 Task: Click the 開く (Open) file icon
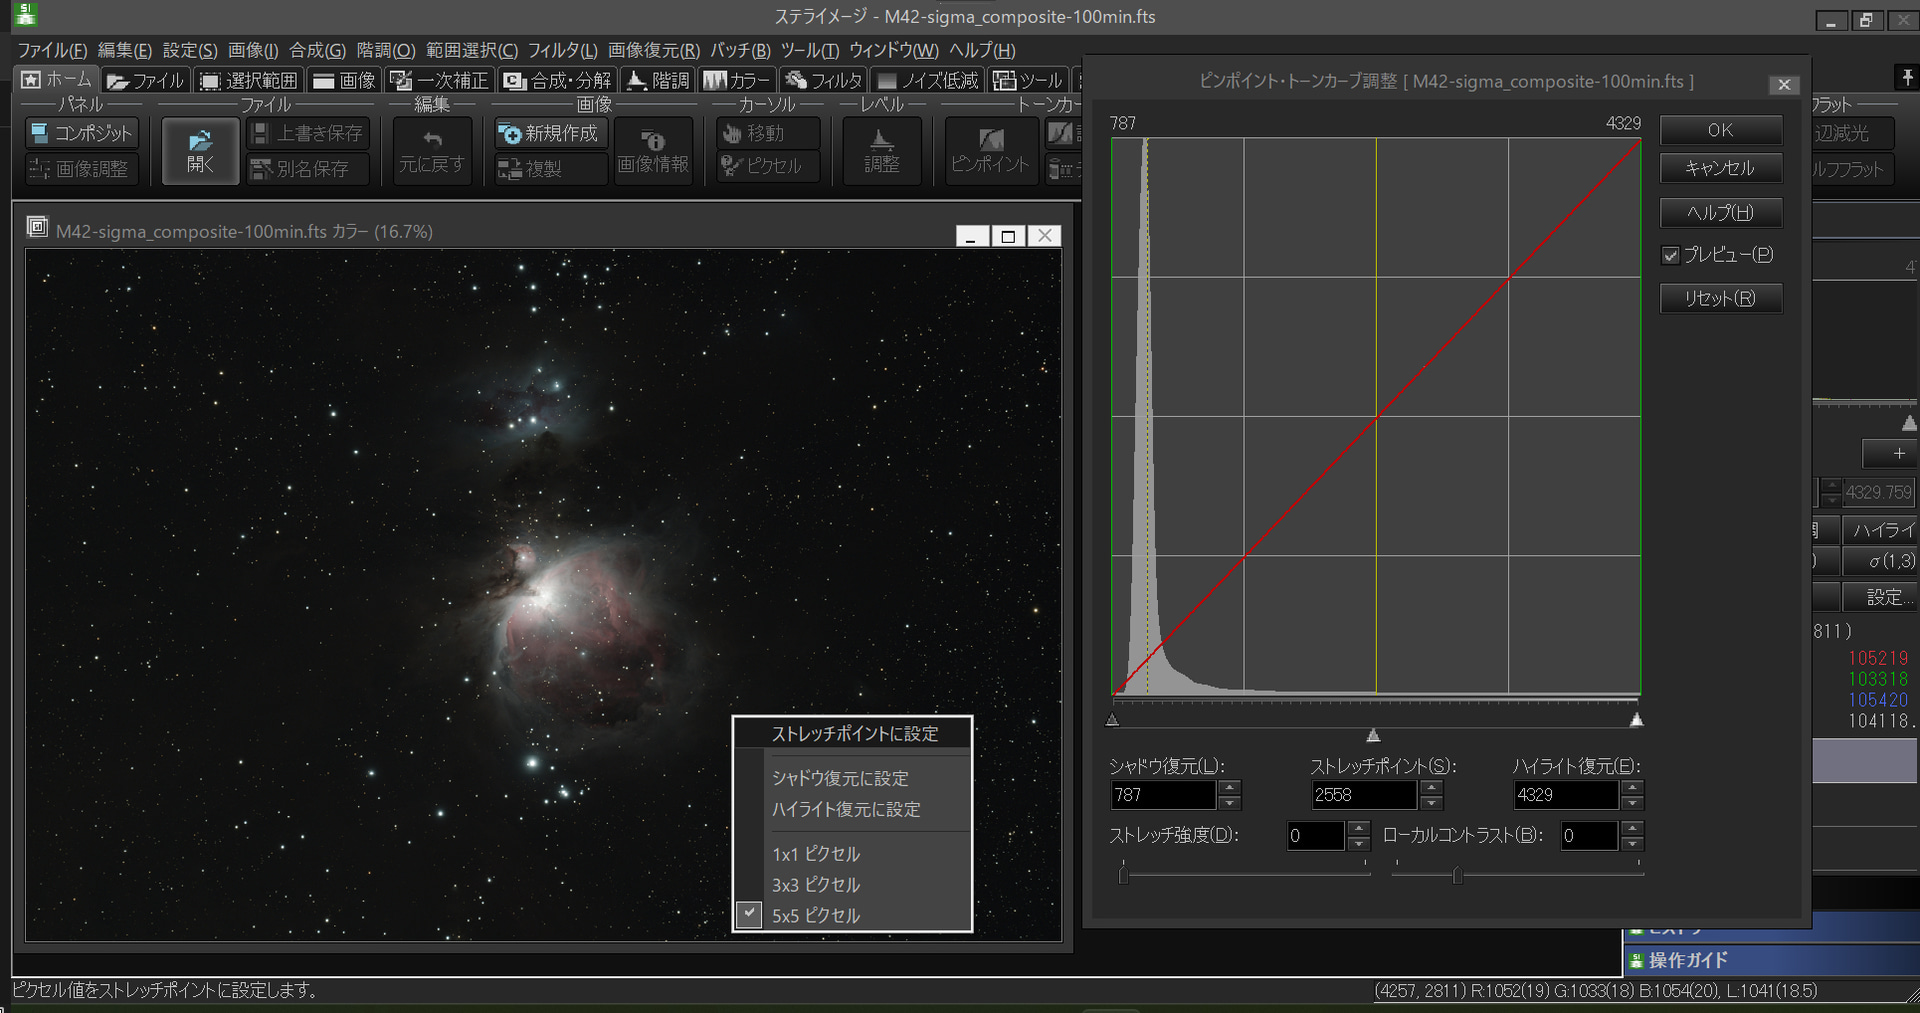[x=200, y=150]
